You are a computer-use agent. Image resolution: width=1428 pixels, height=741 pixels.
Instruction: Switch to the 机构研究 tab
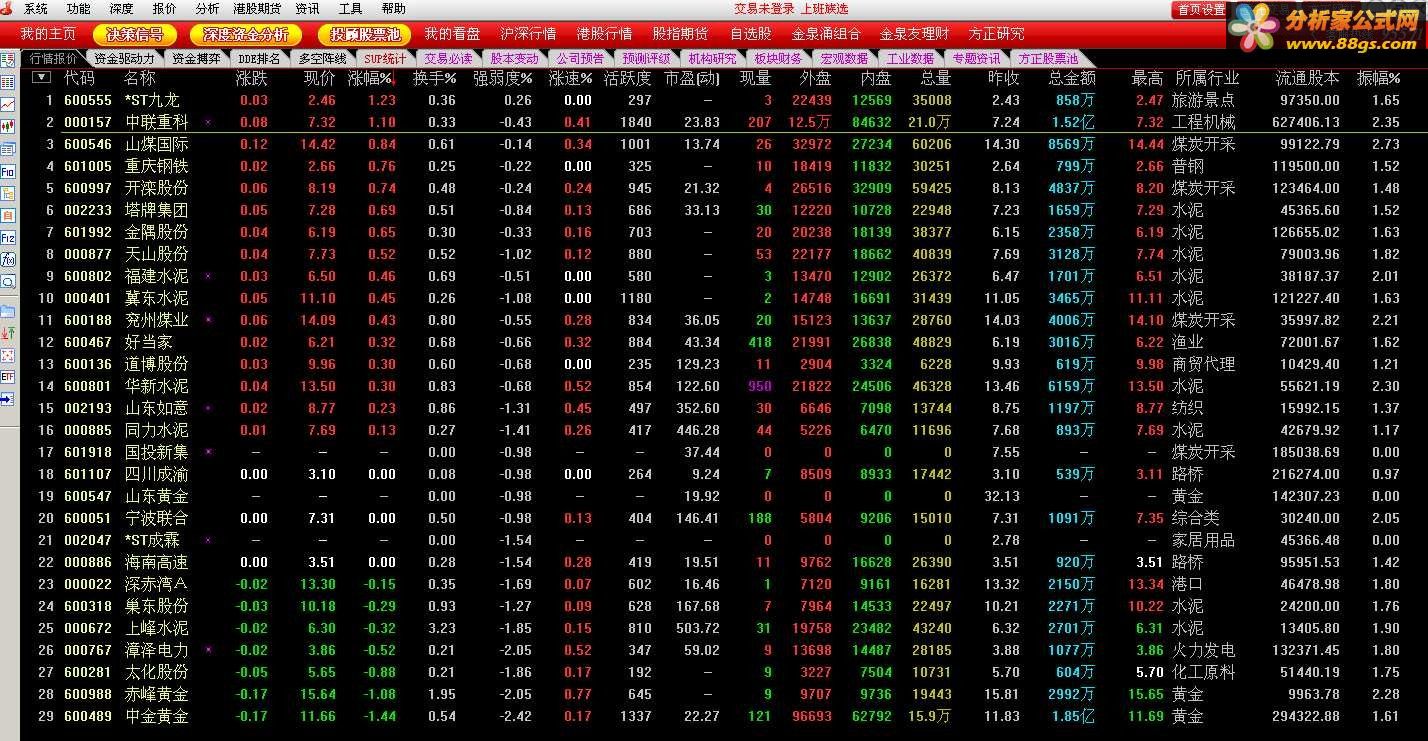712,59
